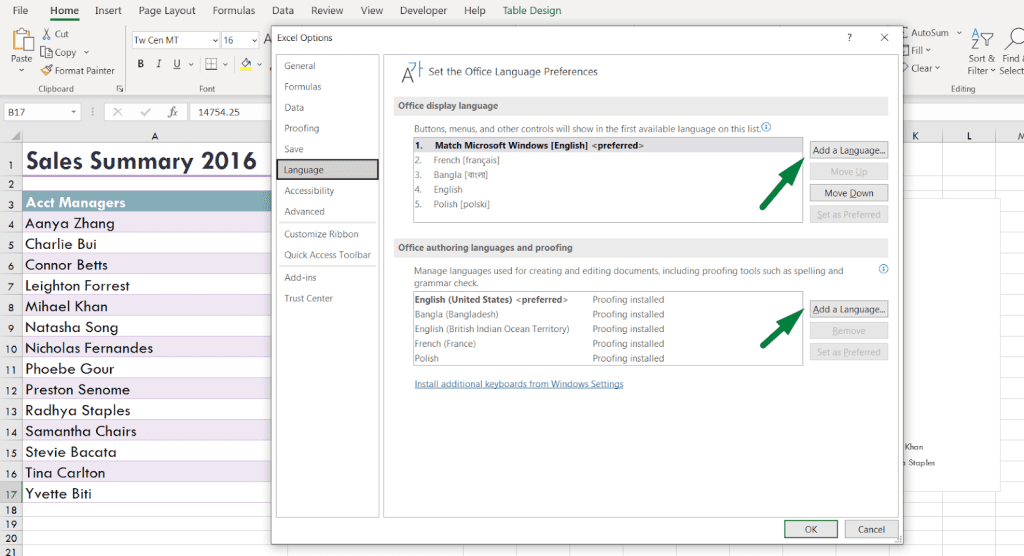
Task: Expand the Tw Cen MT font dropdown
Action: click(x=214, y=41)
